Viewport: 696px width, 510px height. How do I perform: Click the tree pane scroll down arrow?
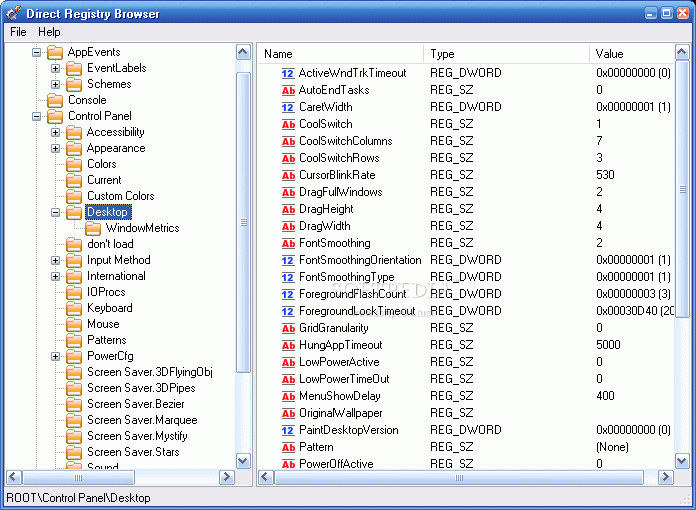point(243,461)
